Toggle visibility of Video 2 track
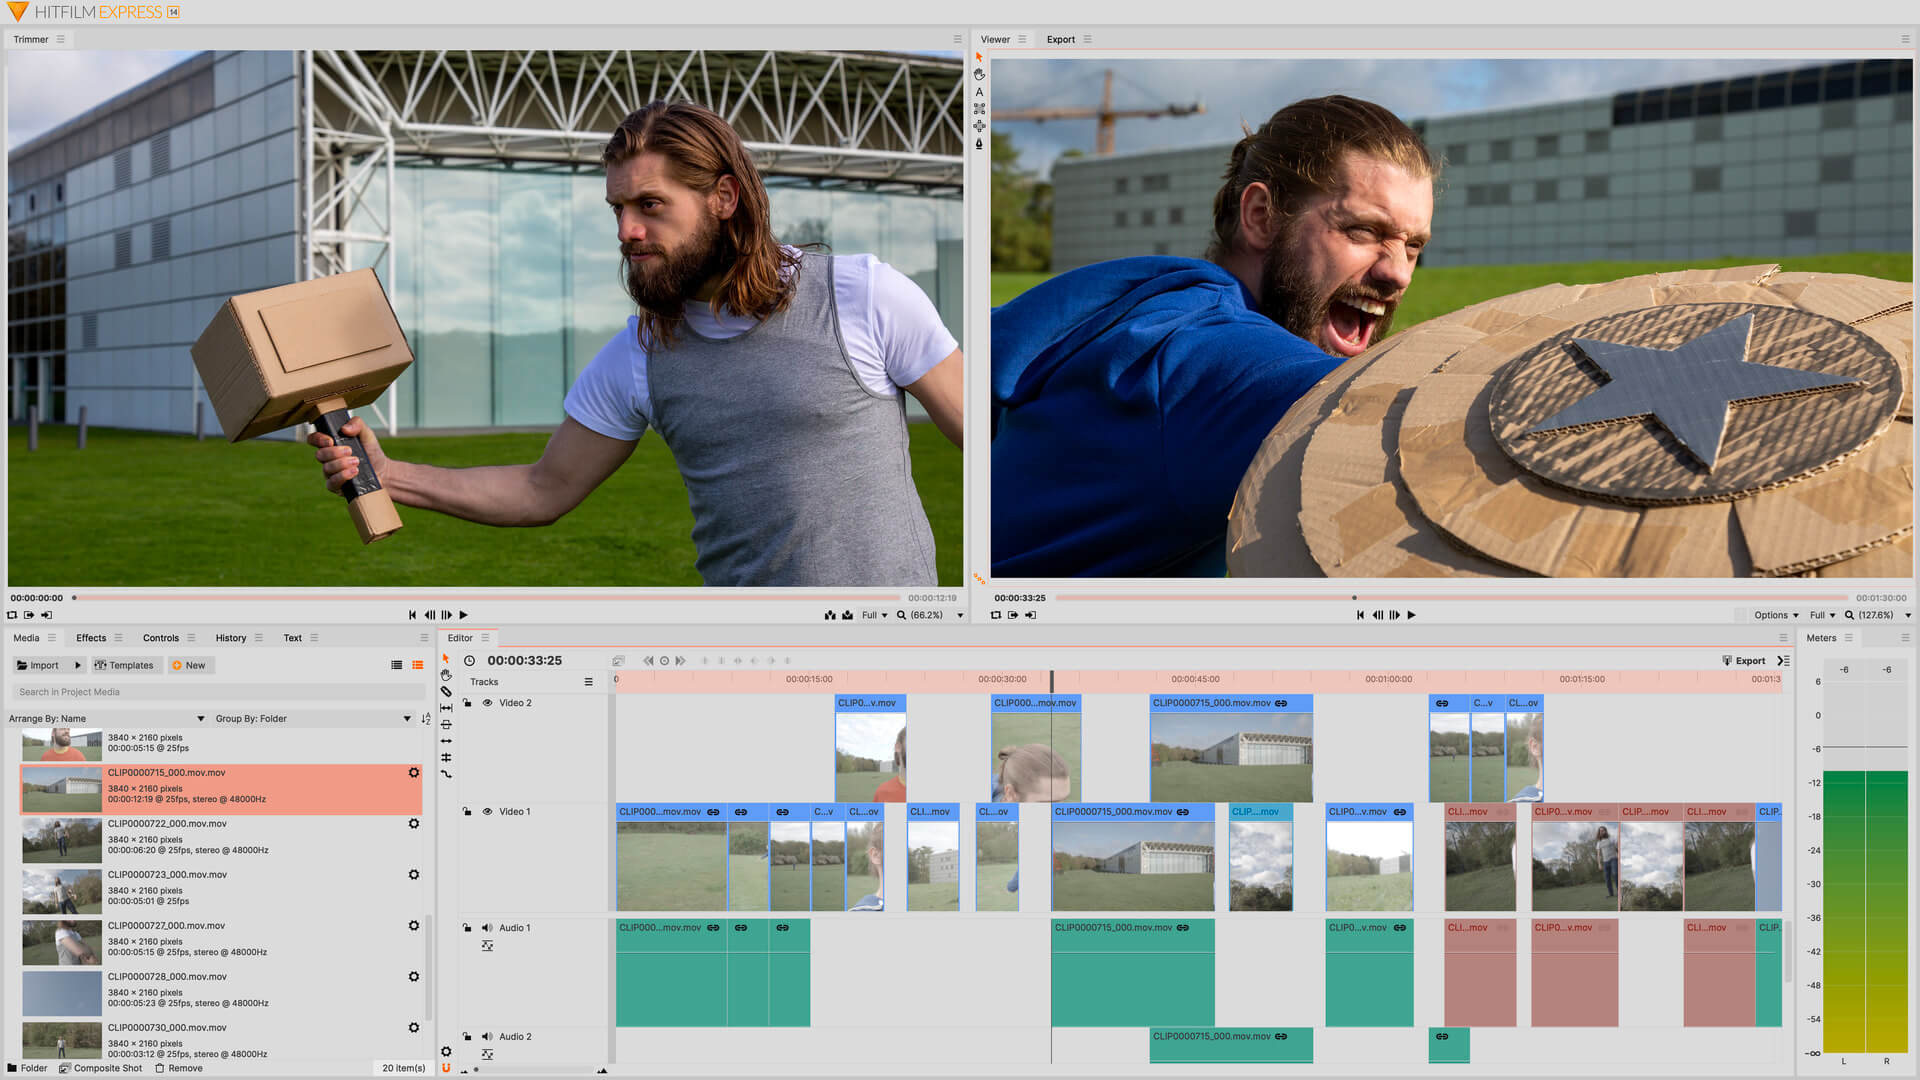Viewport: 1920px width, 1080px height. (x=488, y=703)
